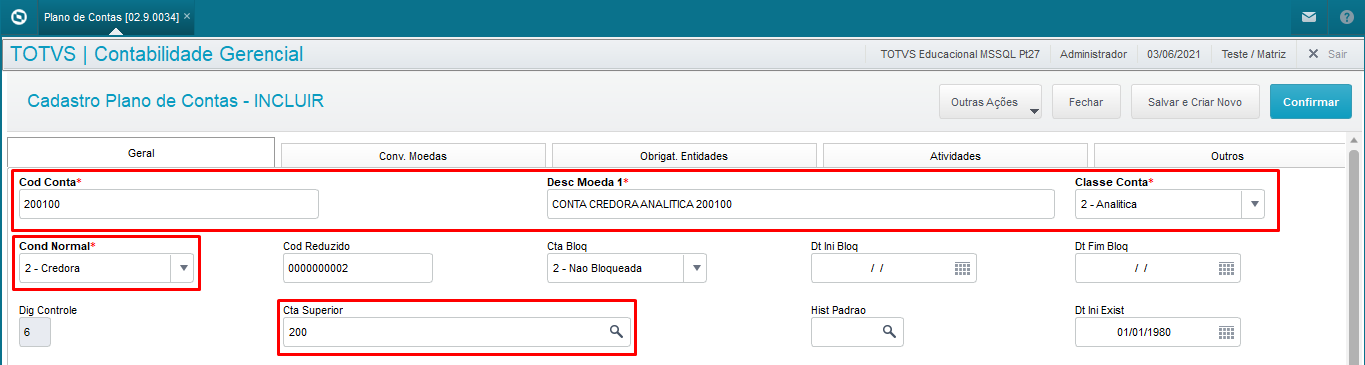Image resolution: width=1365 pixels, height=365 pixels.
Task: Click the TOTVS Educacional MSSQL Pt27 text
Action: [x=961, y=54]
